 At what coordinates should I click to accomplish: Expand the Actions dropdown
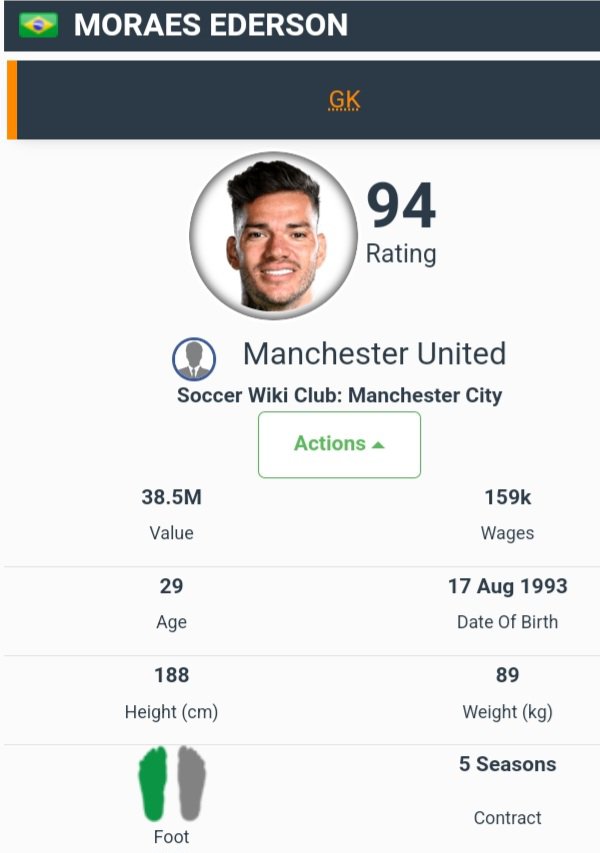click(339, 444)
